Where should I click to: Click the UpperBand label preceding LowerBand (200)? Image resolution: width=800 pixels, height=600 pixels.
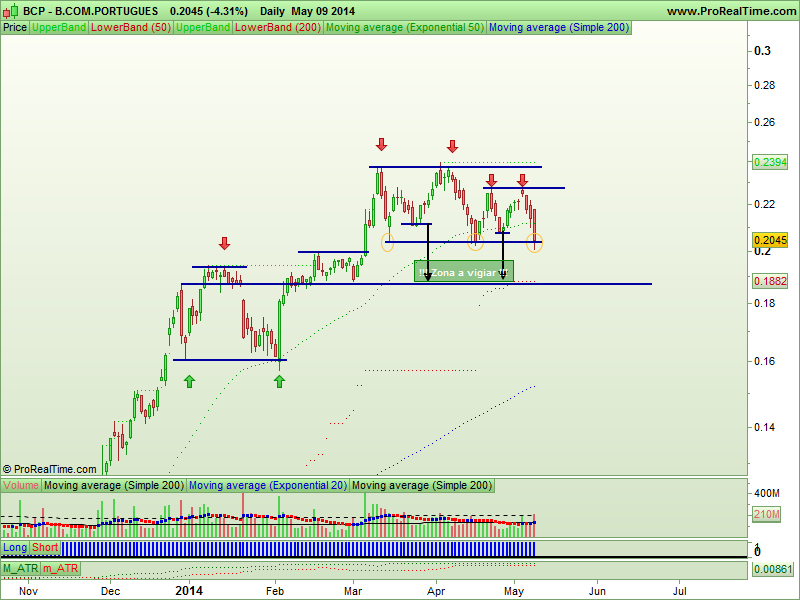pyautogui.click(x=203, y=28)
